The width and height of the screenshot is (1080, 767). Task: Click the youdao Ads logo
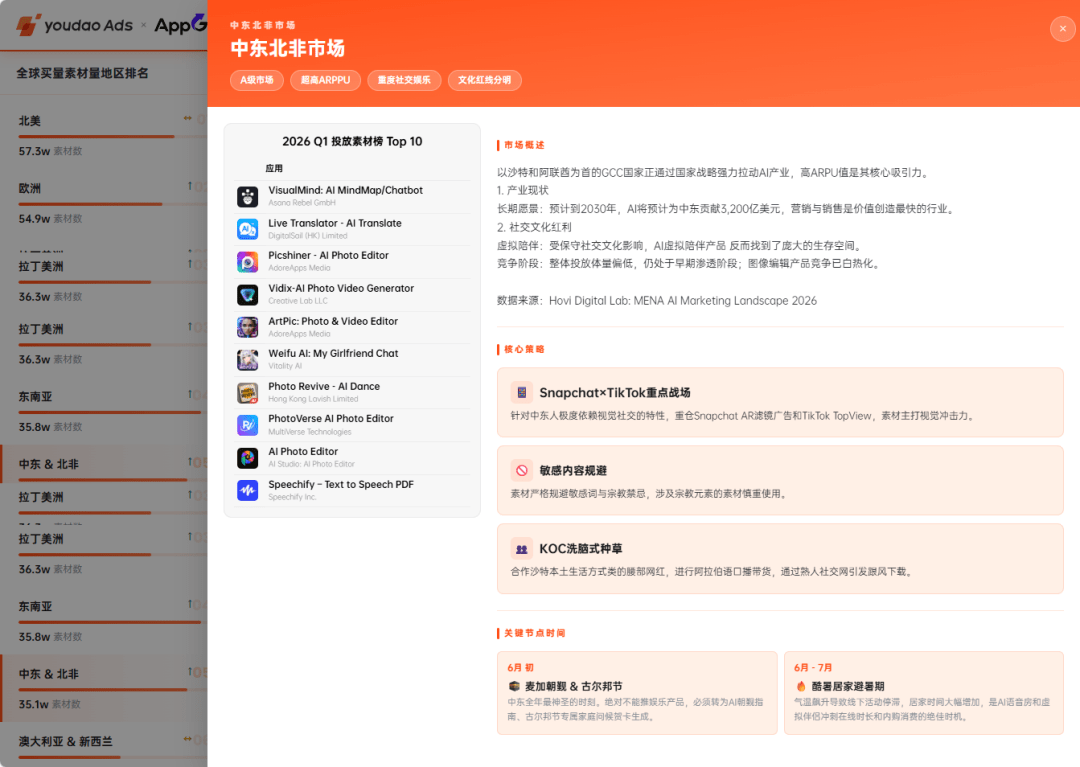tap(74, 25)
